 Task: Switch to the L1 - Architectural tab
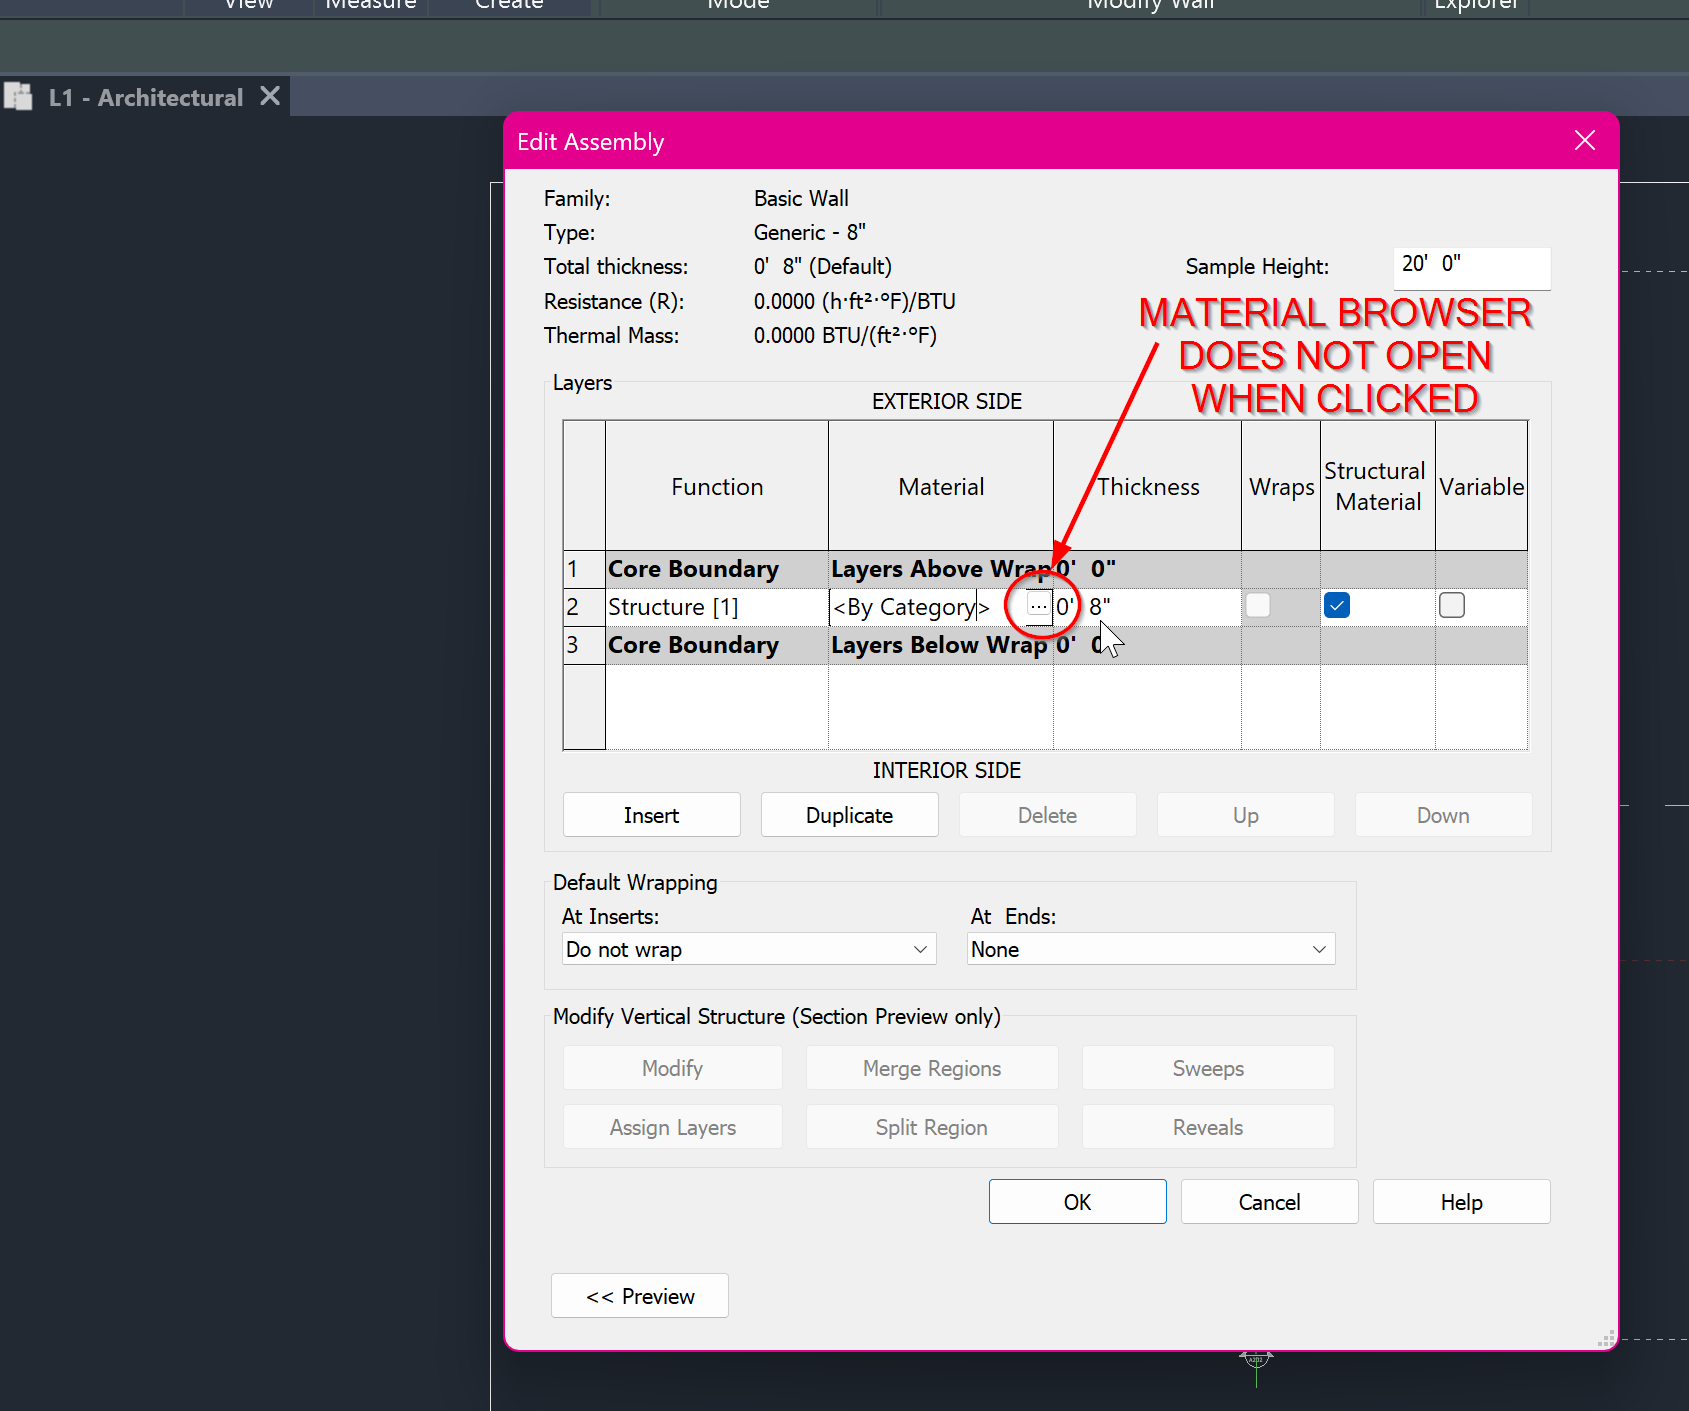point(146,97)
